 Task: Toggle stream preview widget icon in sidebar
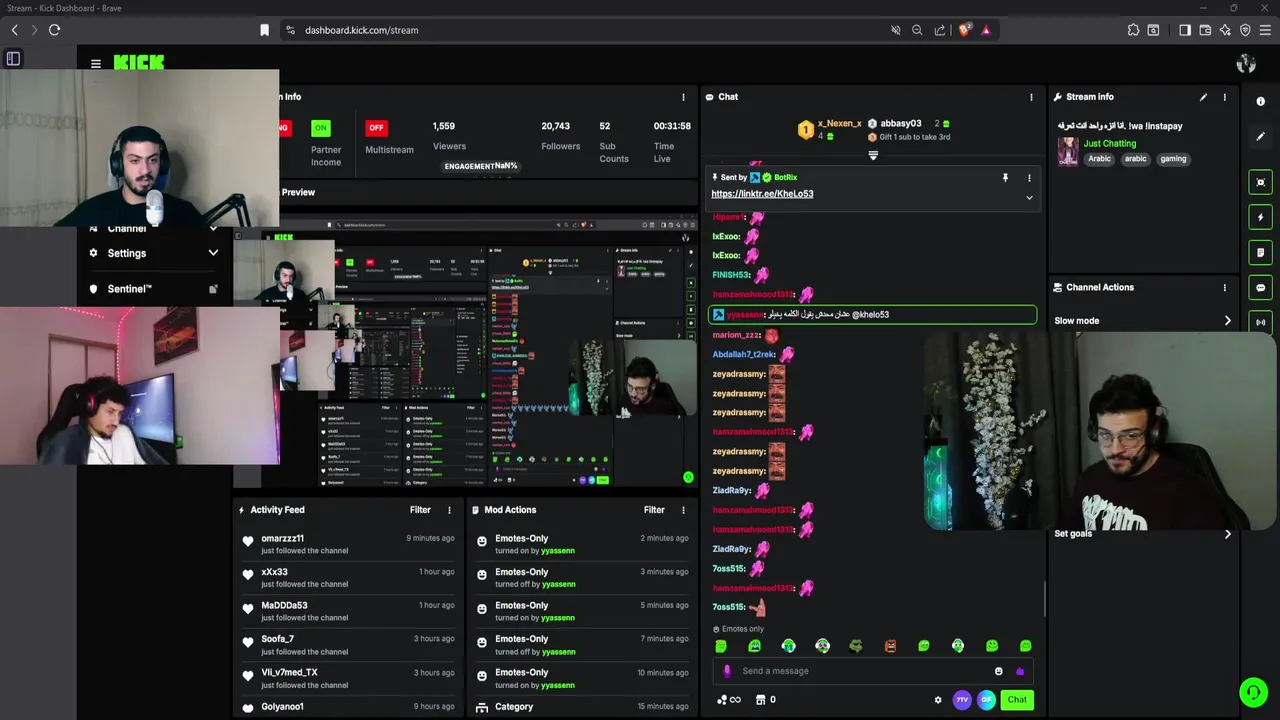(1260, 182)
